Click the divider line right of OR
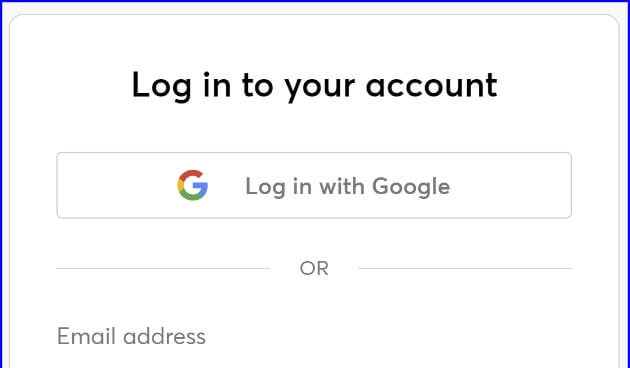This screenshot has height=368, width=630. pyautogui.click(x=465, y=268)
